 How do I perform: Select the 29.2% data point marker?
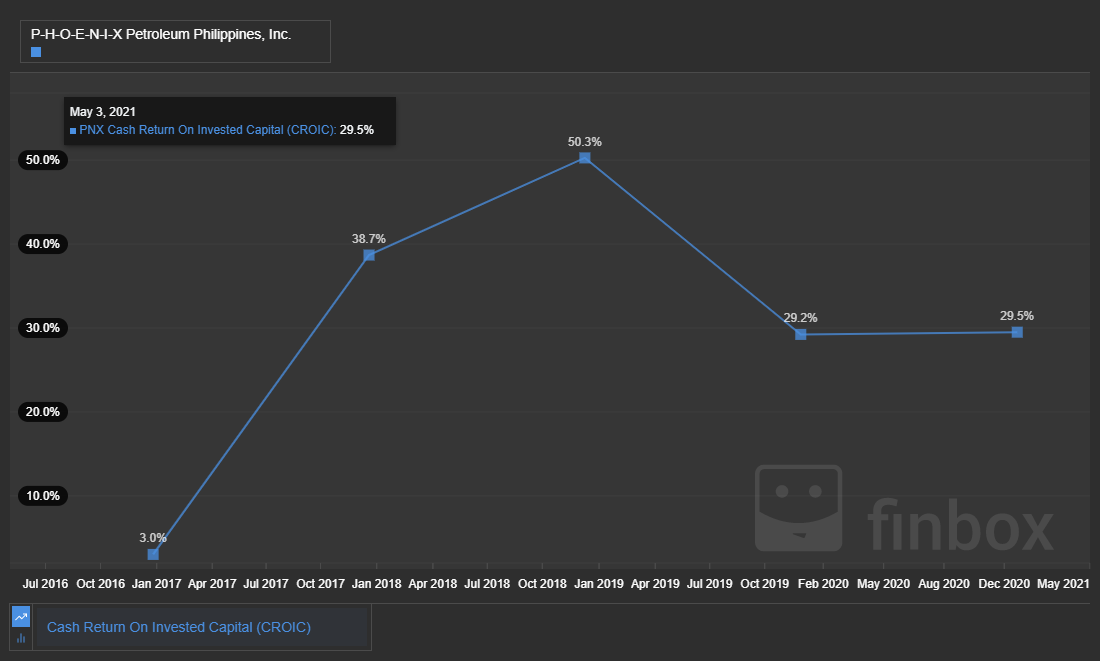pos(800,335)
